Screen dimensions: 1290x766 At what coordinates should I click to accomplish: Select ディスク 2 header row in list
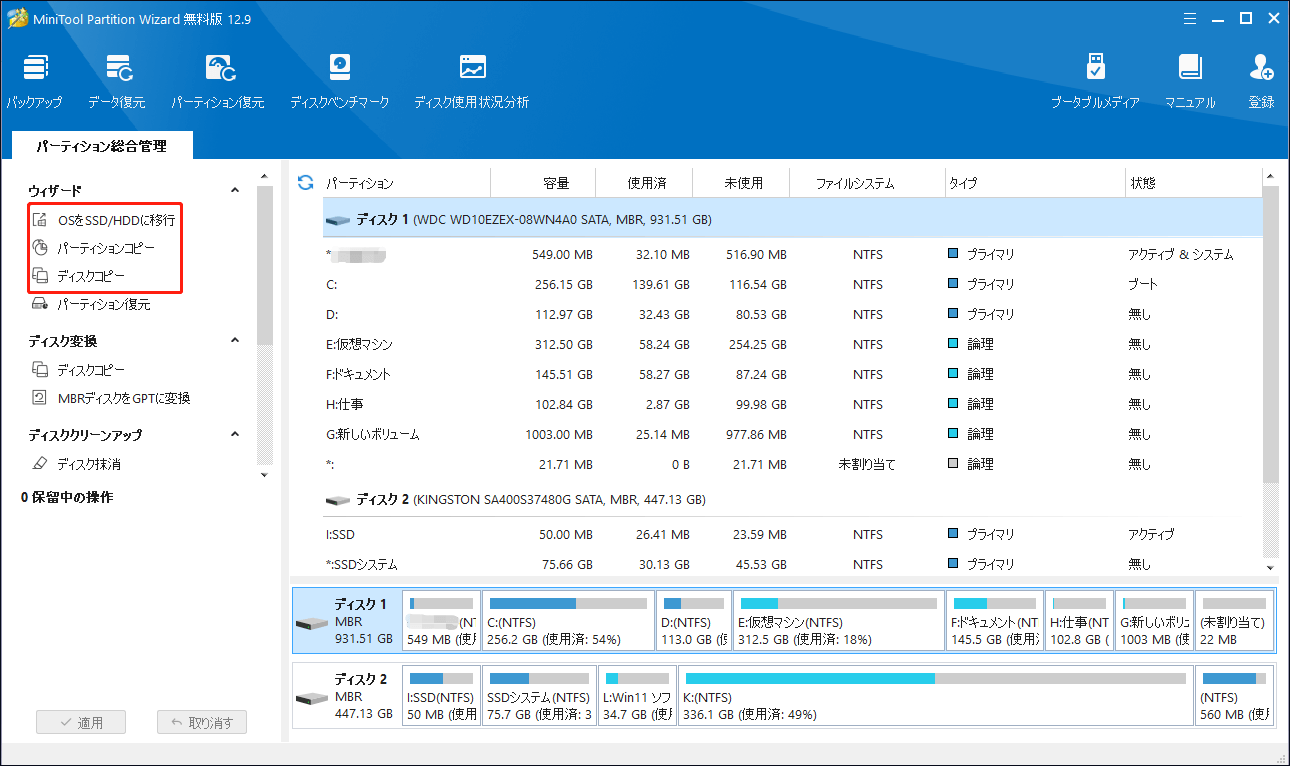(x=793, y=499)
